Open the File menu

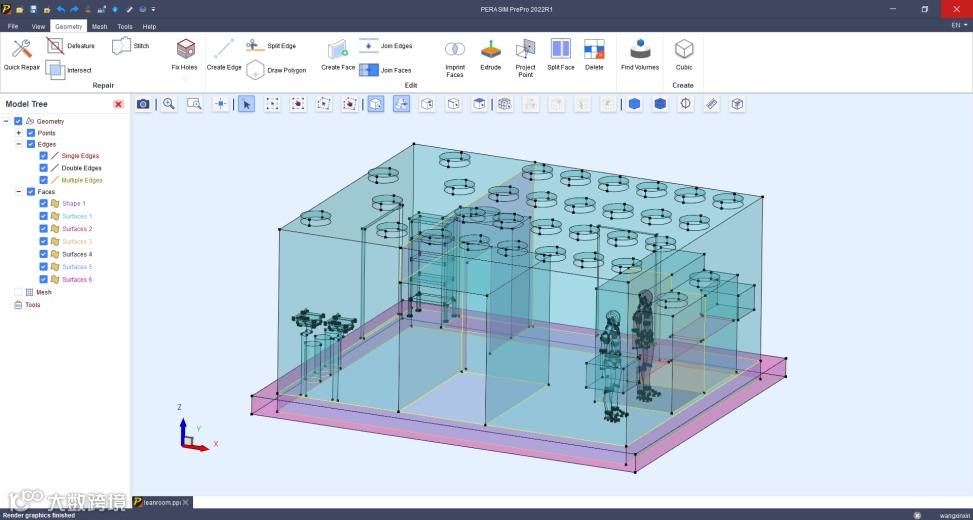[x=13, y=27]
